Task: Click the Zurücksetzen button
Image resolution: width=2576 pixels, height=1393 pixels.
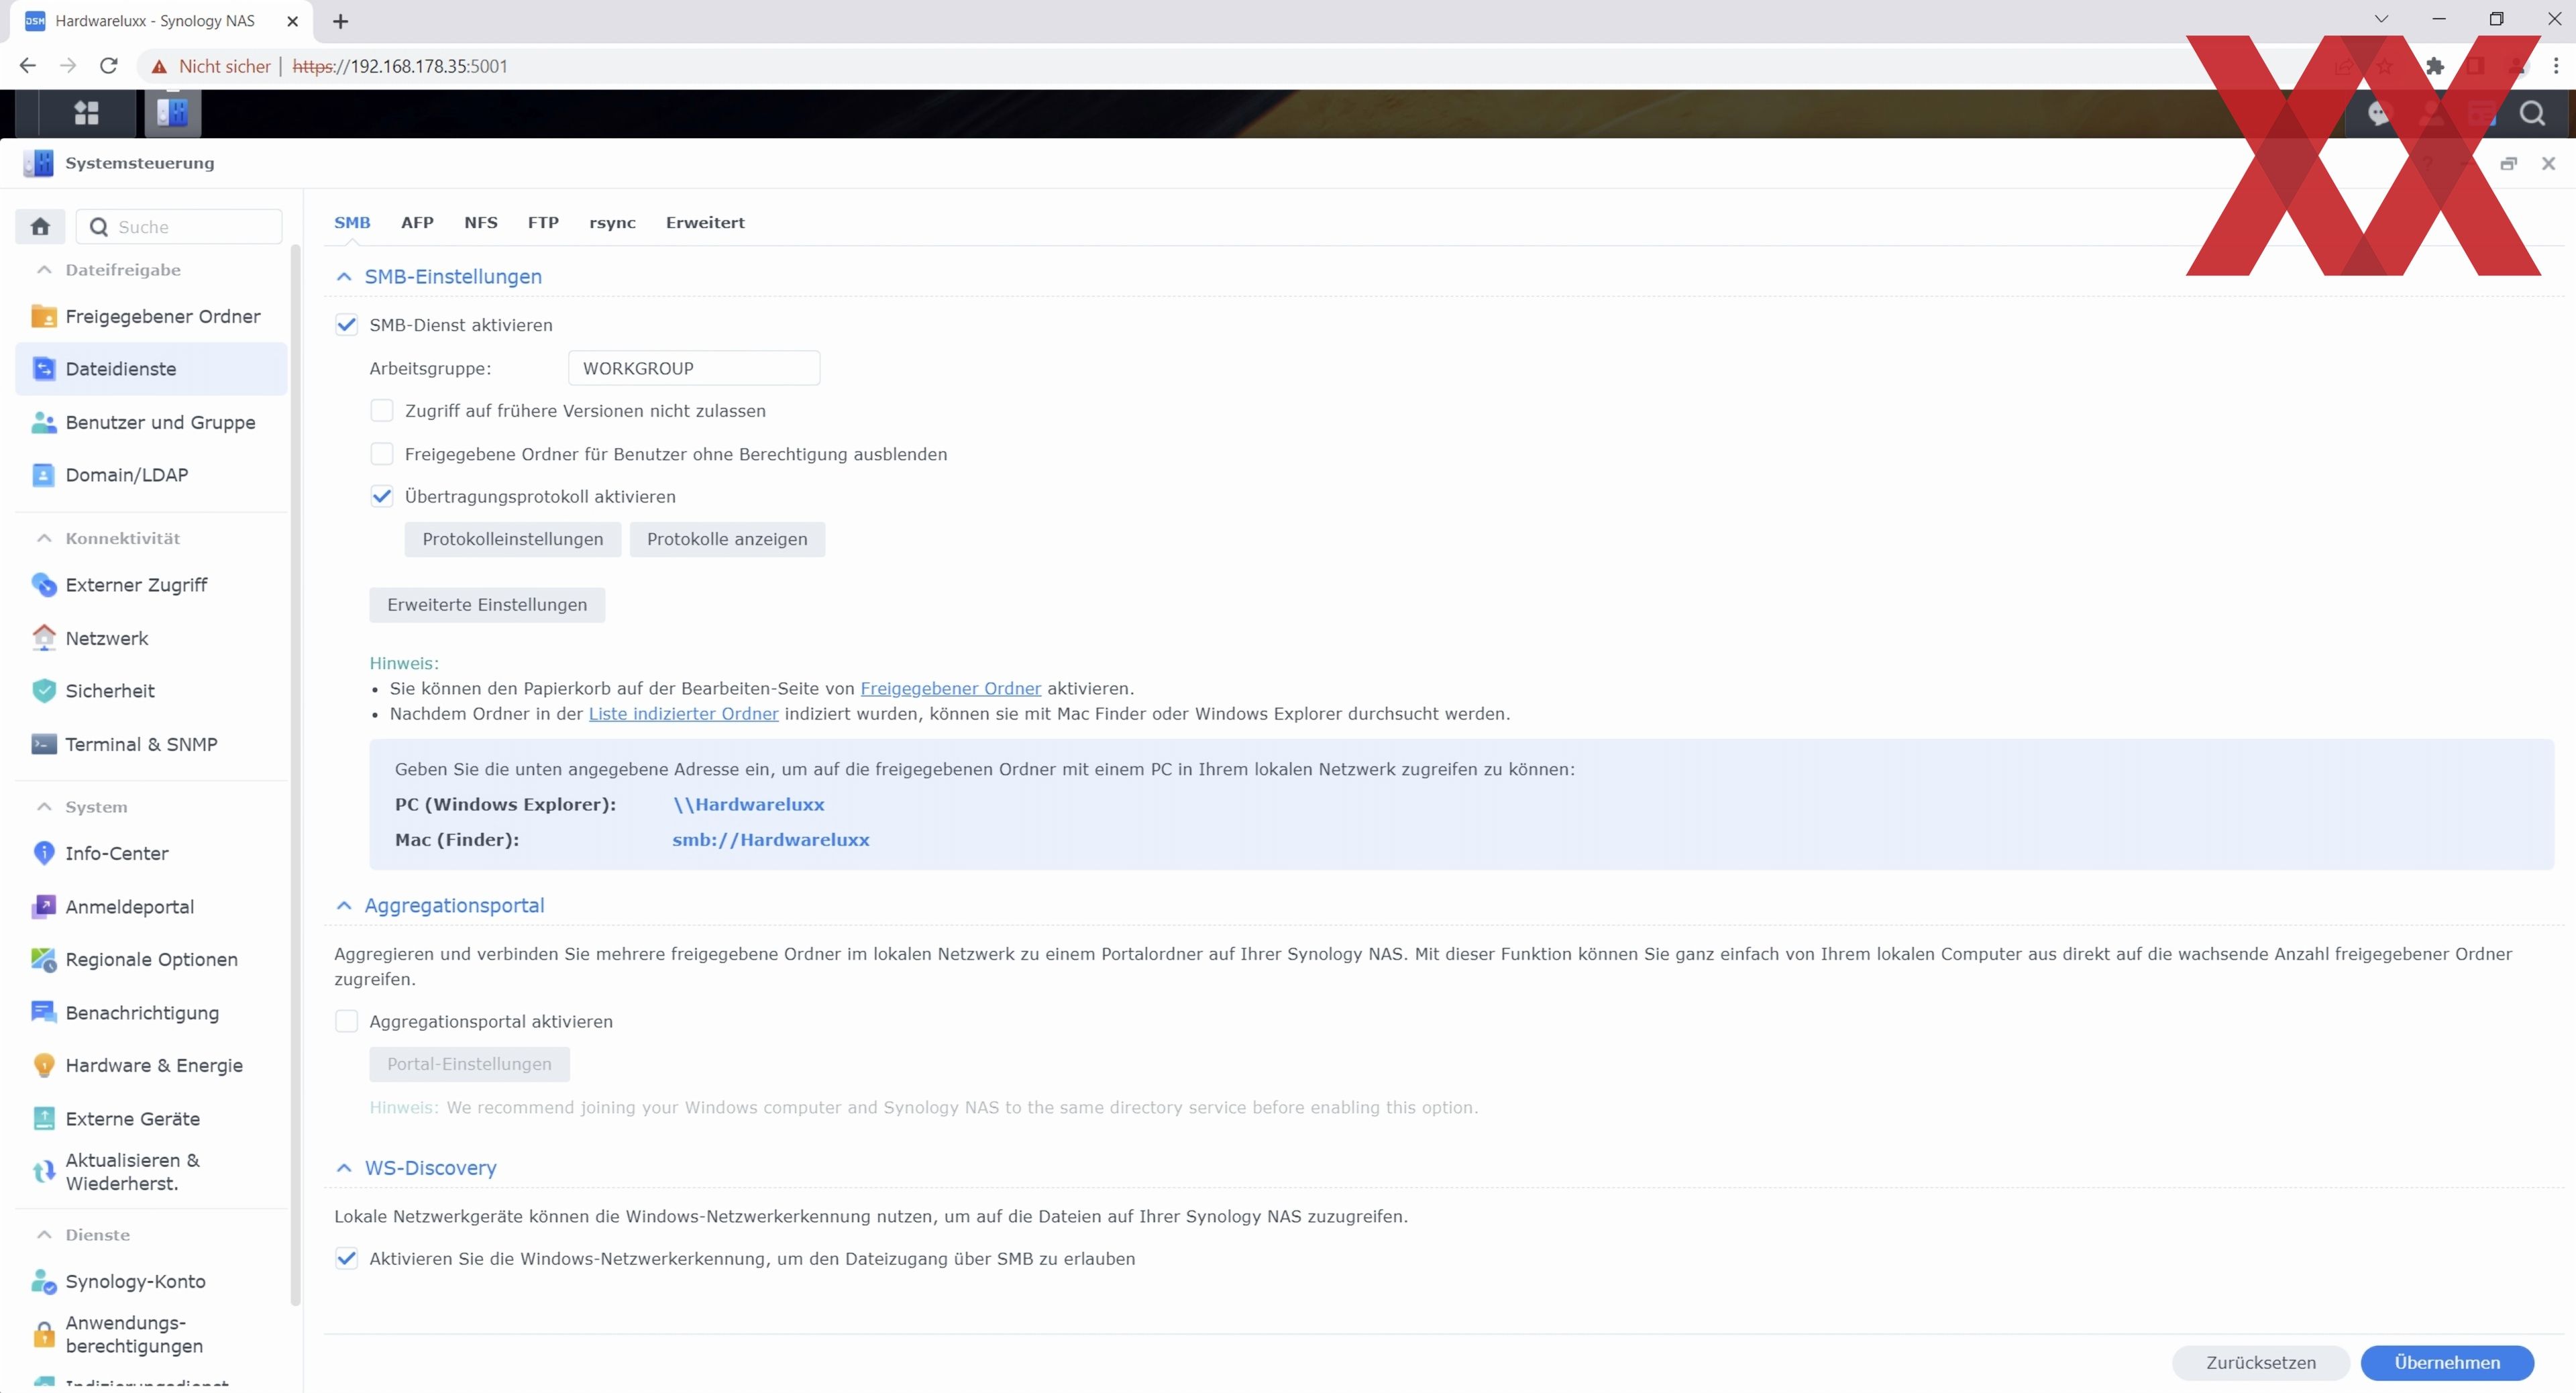Action: pyautogui.click(x=2261, y=1363)
